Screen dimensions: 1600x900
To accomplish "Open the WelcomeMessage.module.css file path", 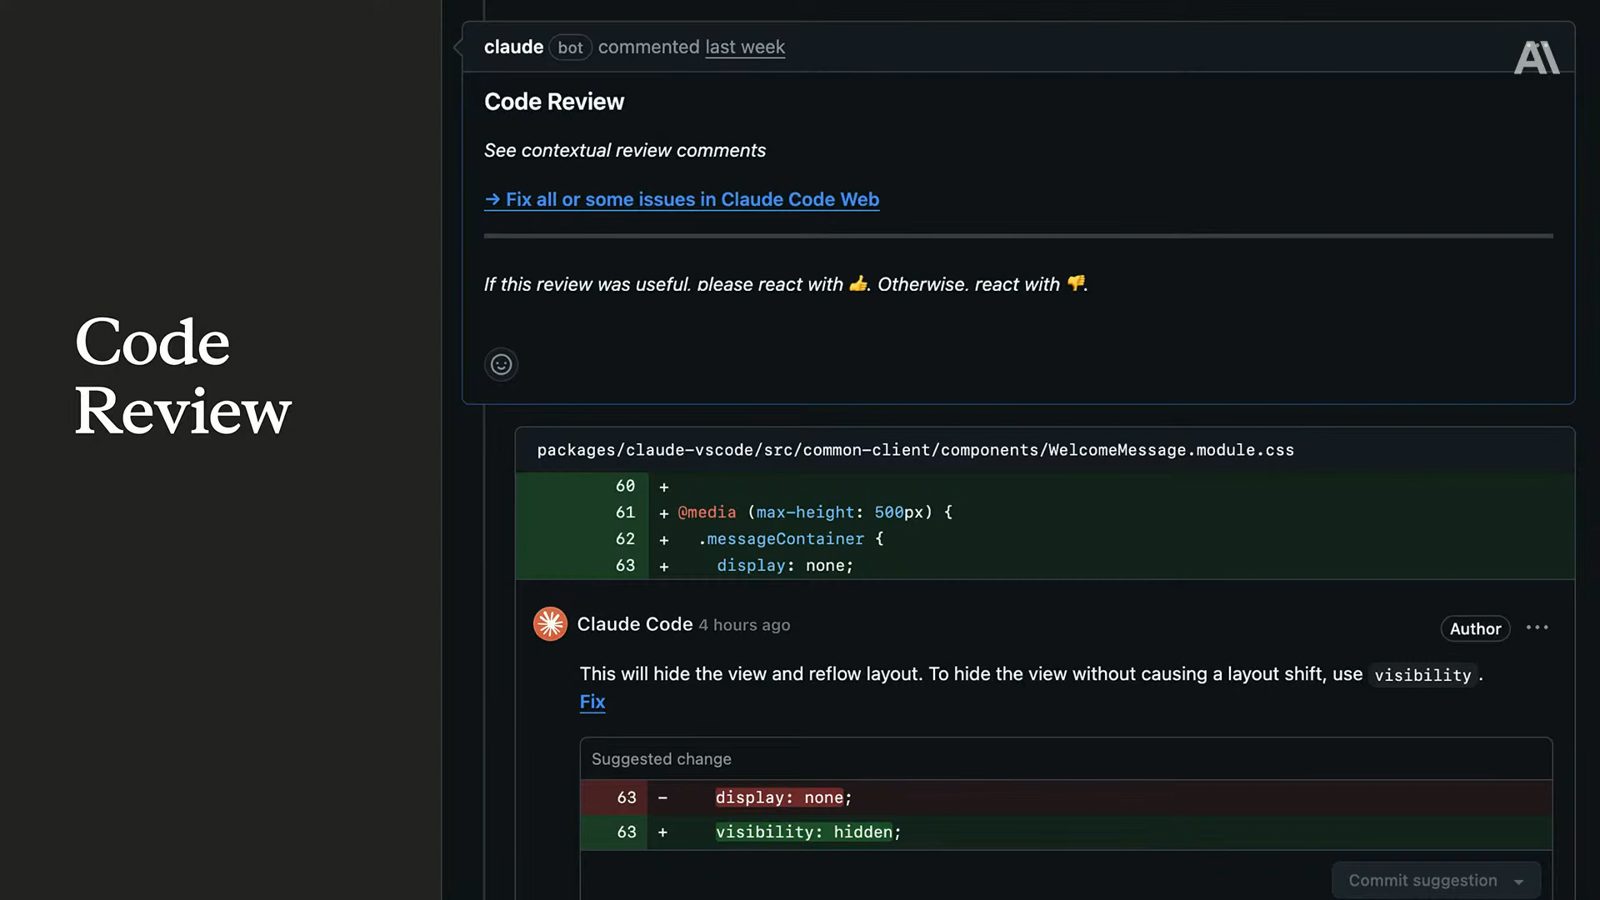I will (x=915, y=450).
